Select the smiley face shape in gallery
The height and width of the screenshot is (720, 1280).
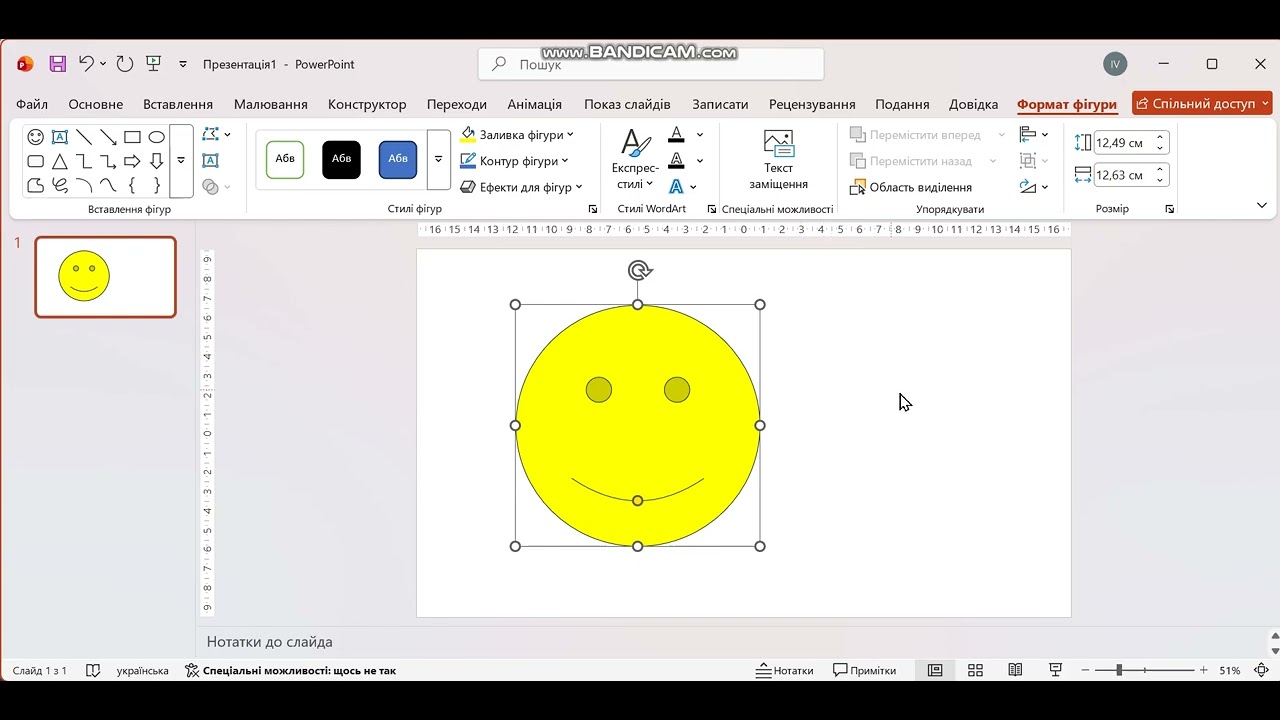35,137
